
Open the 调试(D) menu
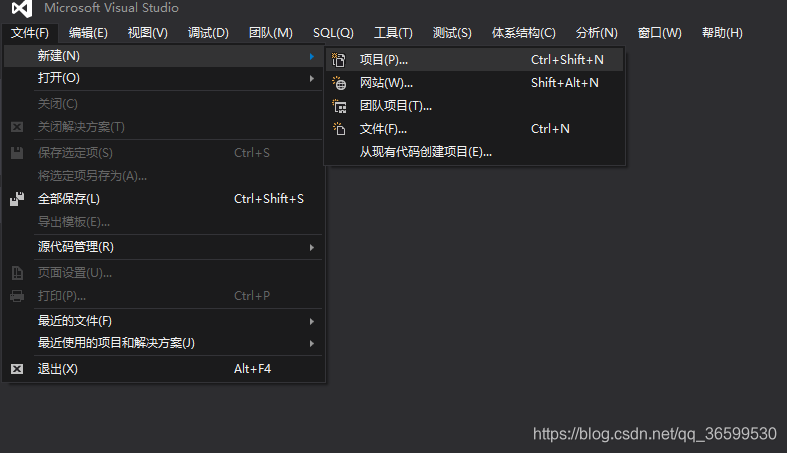point(208,33)
